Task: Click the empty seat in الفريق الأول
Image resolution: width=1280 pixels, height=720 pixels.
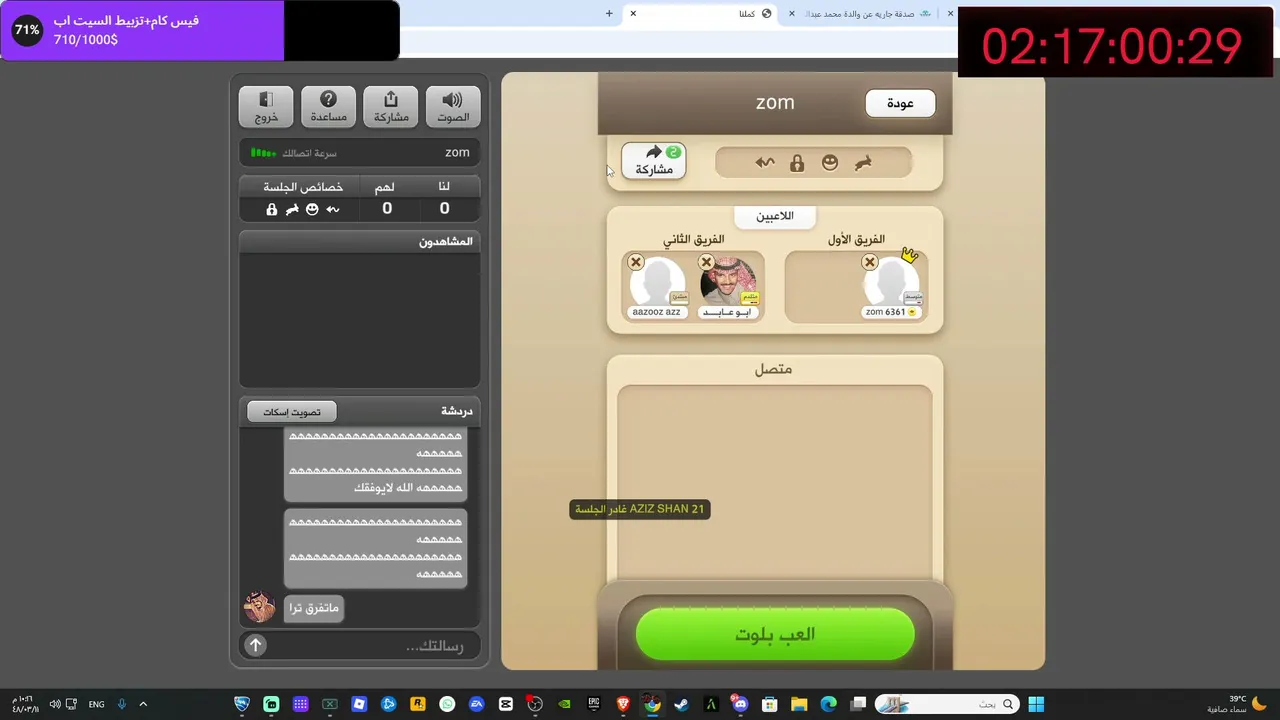Action: (x=821, y=287)
